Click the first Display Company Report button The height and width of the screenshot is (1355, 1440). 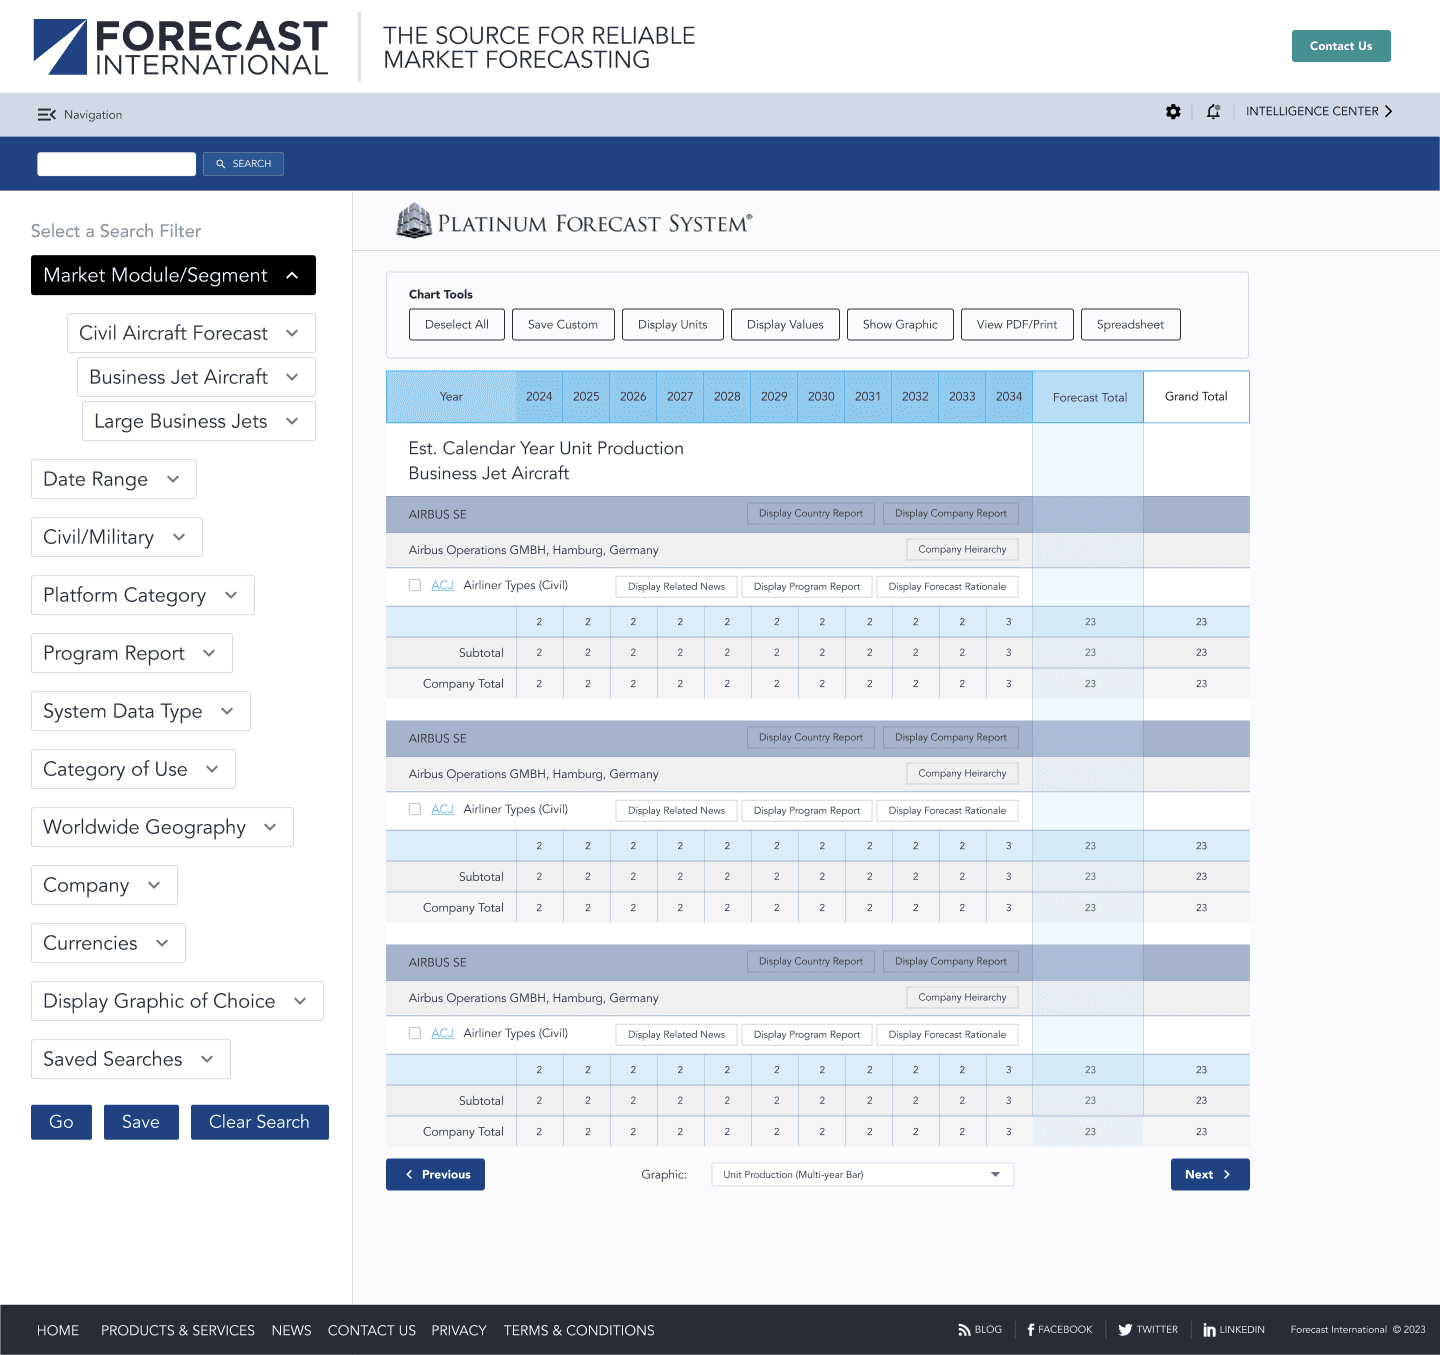(951, 514)
